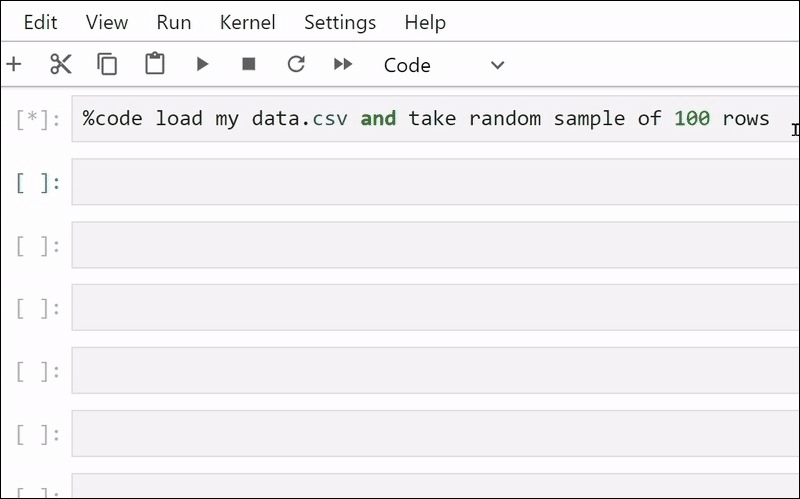The height and width of the screenshot is (499, 800).
Task: Copy the selected cell
Action: pyautogui.click(x=107, y=65)
